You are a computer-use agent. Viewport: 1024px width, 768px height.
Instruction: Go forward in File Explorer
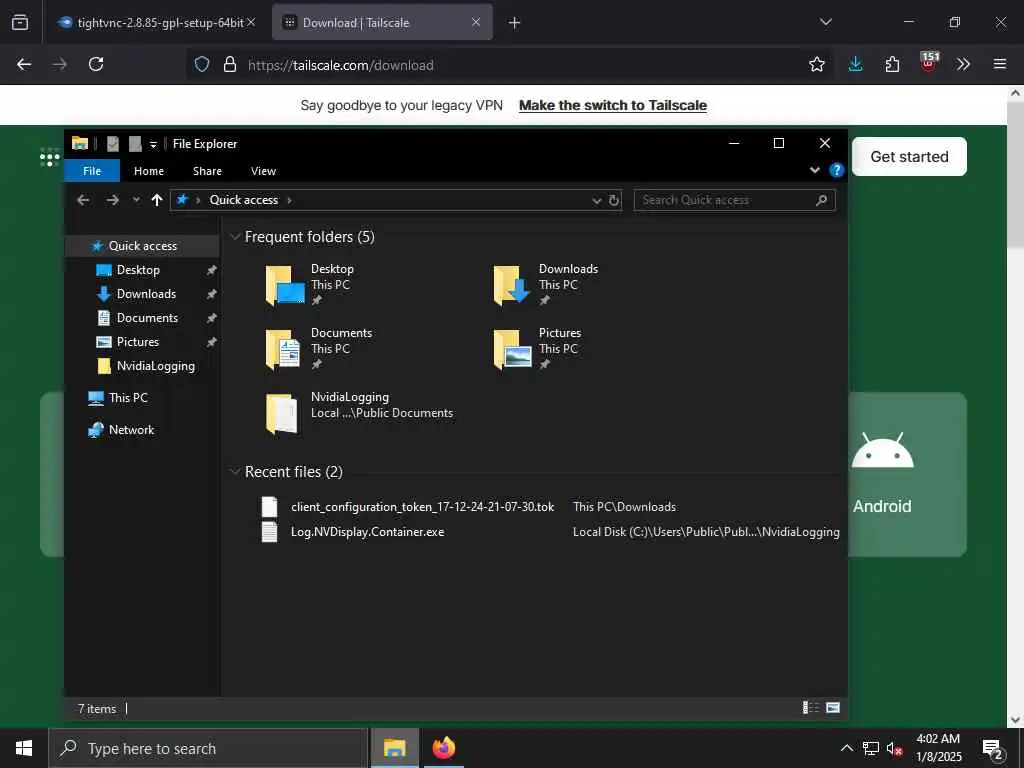[x=113, y=200]
